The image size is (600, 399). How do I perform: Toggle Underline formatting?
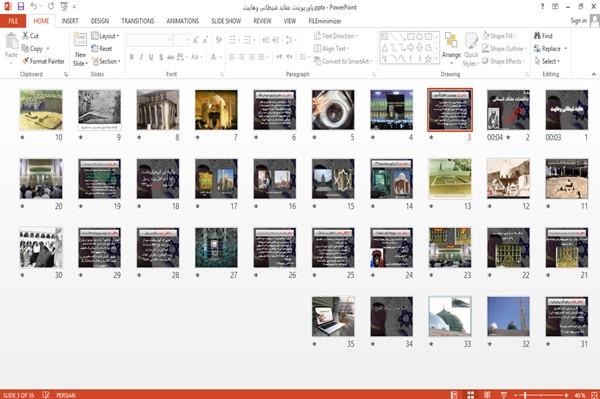coord(151,57)
